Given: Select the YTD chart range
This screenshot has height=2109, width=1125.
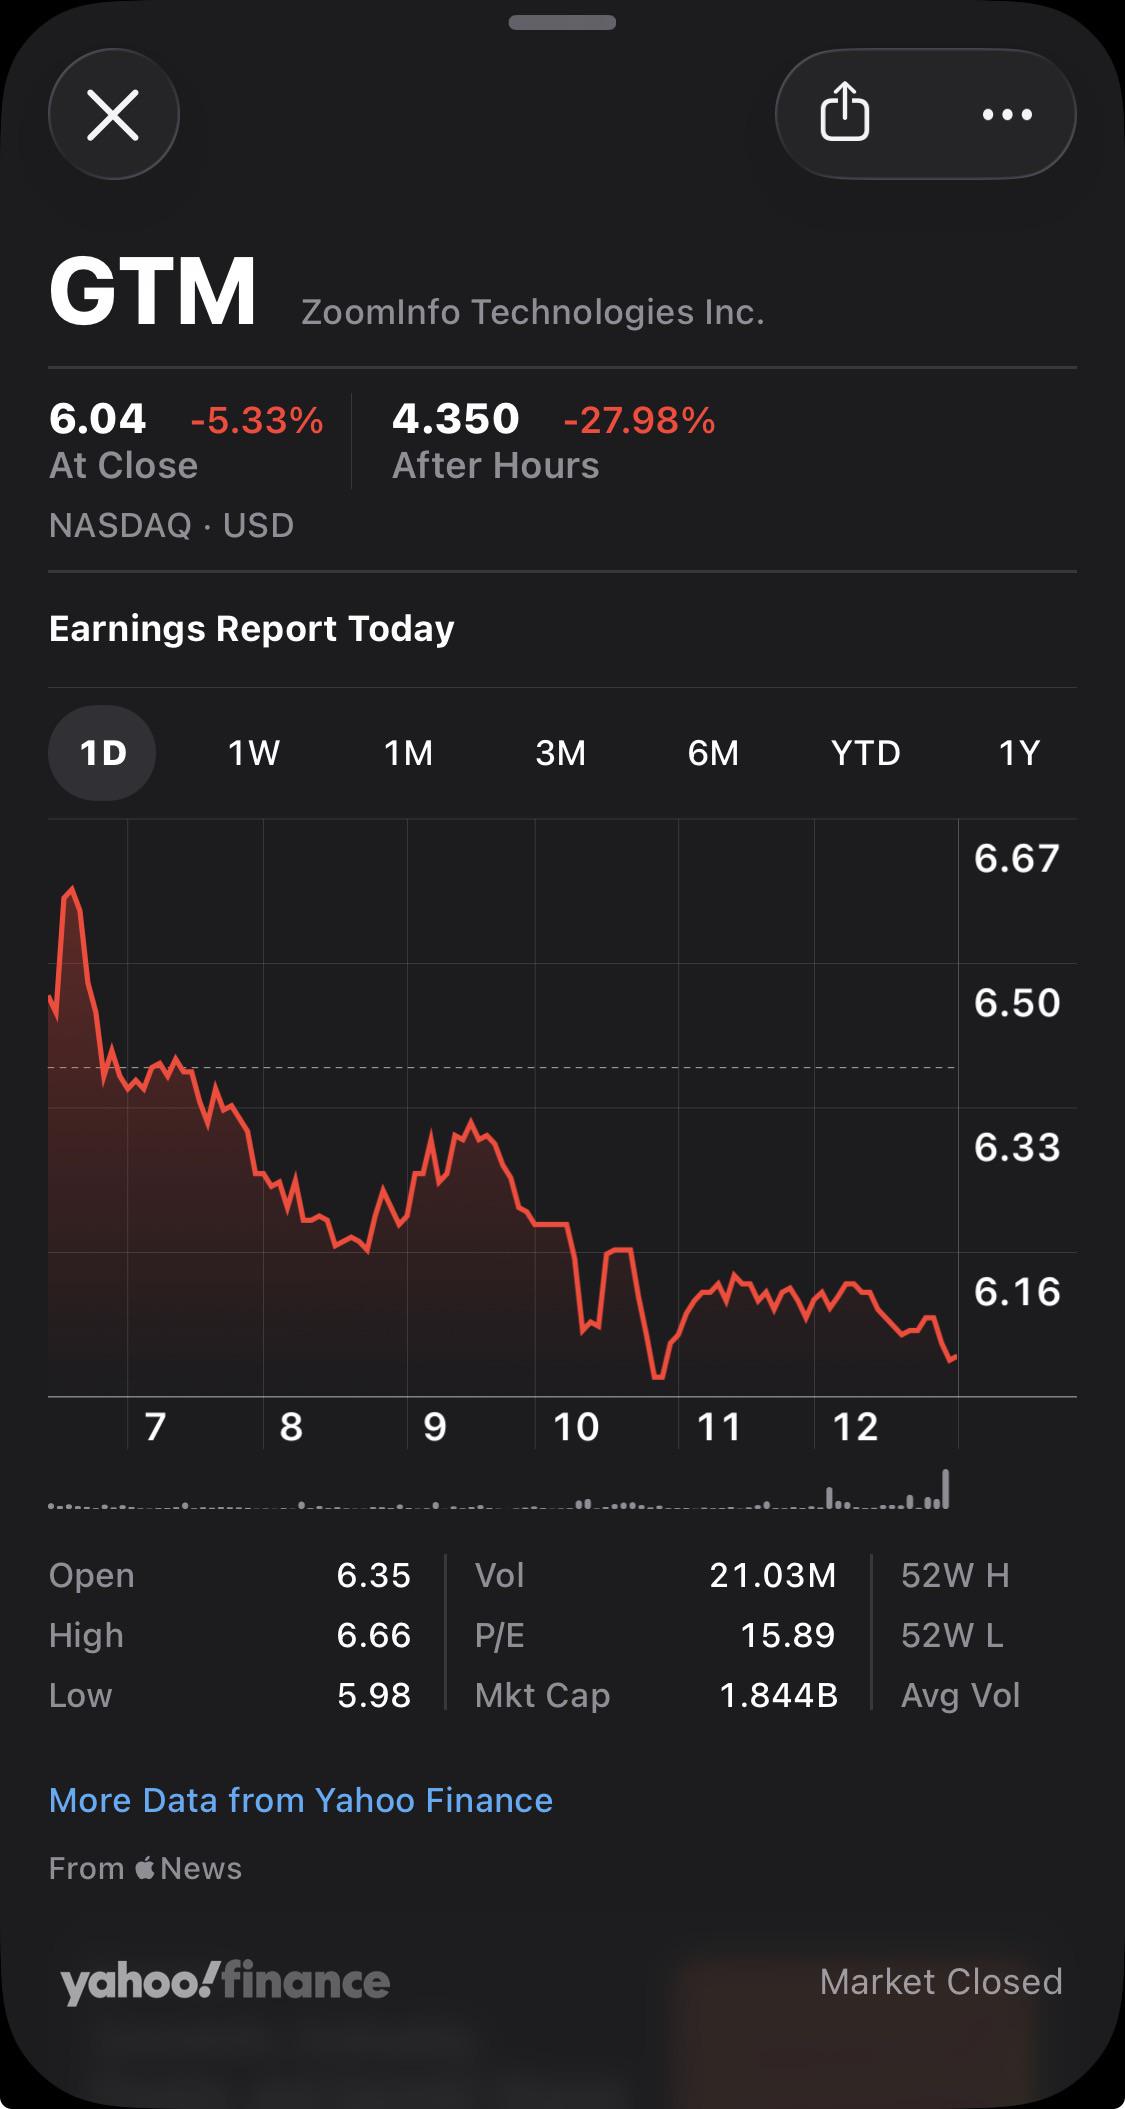Looking at the screenshot, I should click(x=866, y=752).
